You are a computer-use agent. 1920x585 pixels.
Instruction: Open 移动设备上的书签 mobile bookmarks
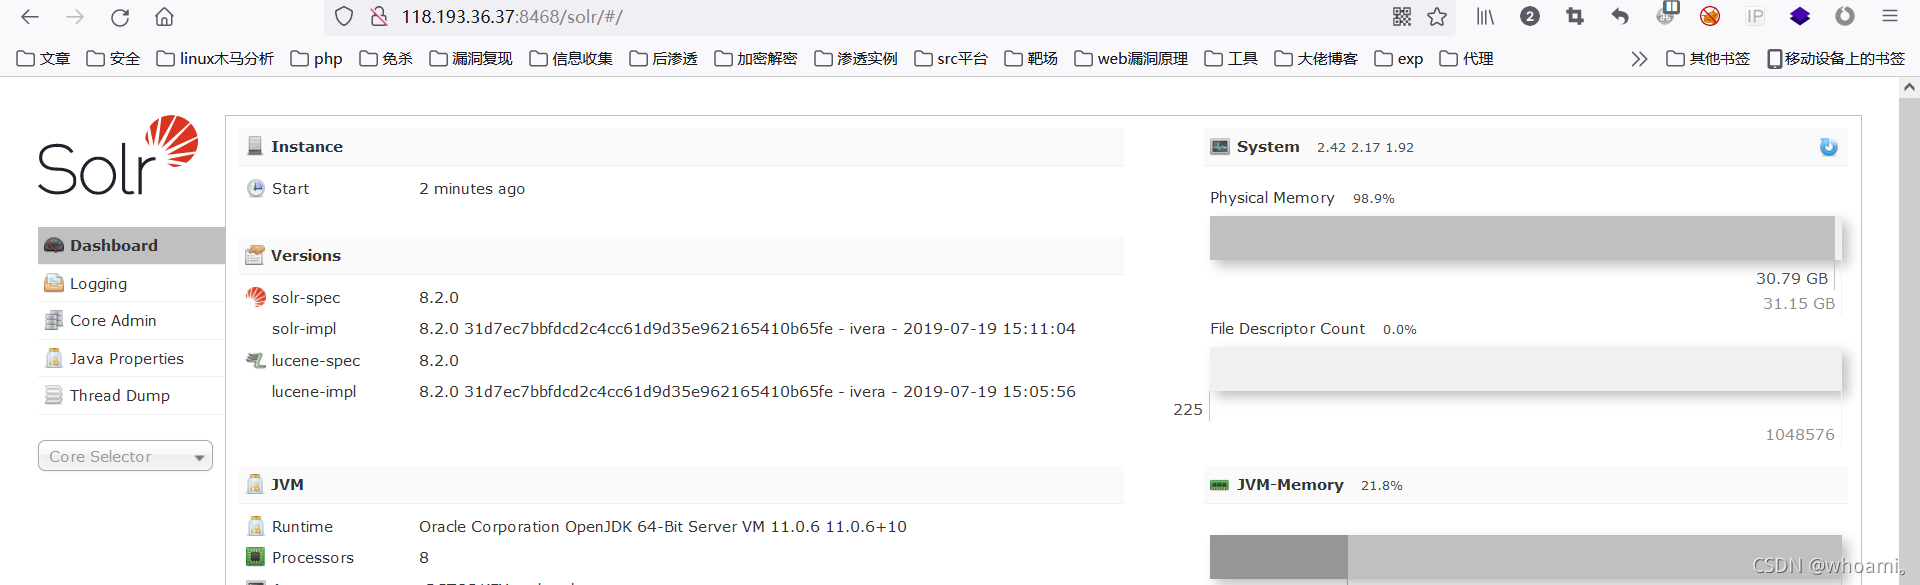tap(1836, 59)
